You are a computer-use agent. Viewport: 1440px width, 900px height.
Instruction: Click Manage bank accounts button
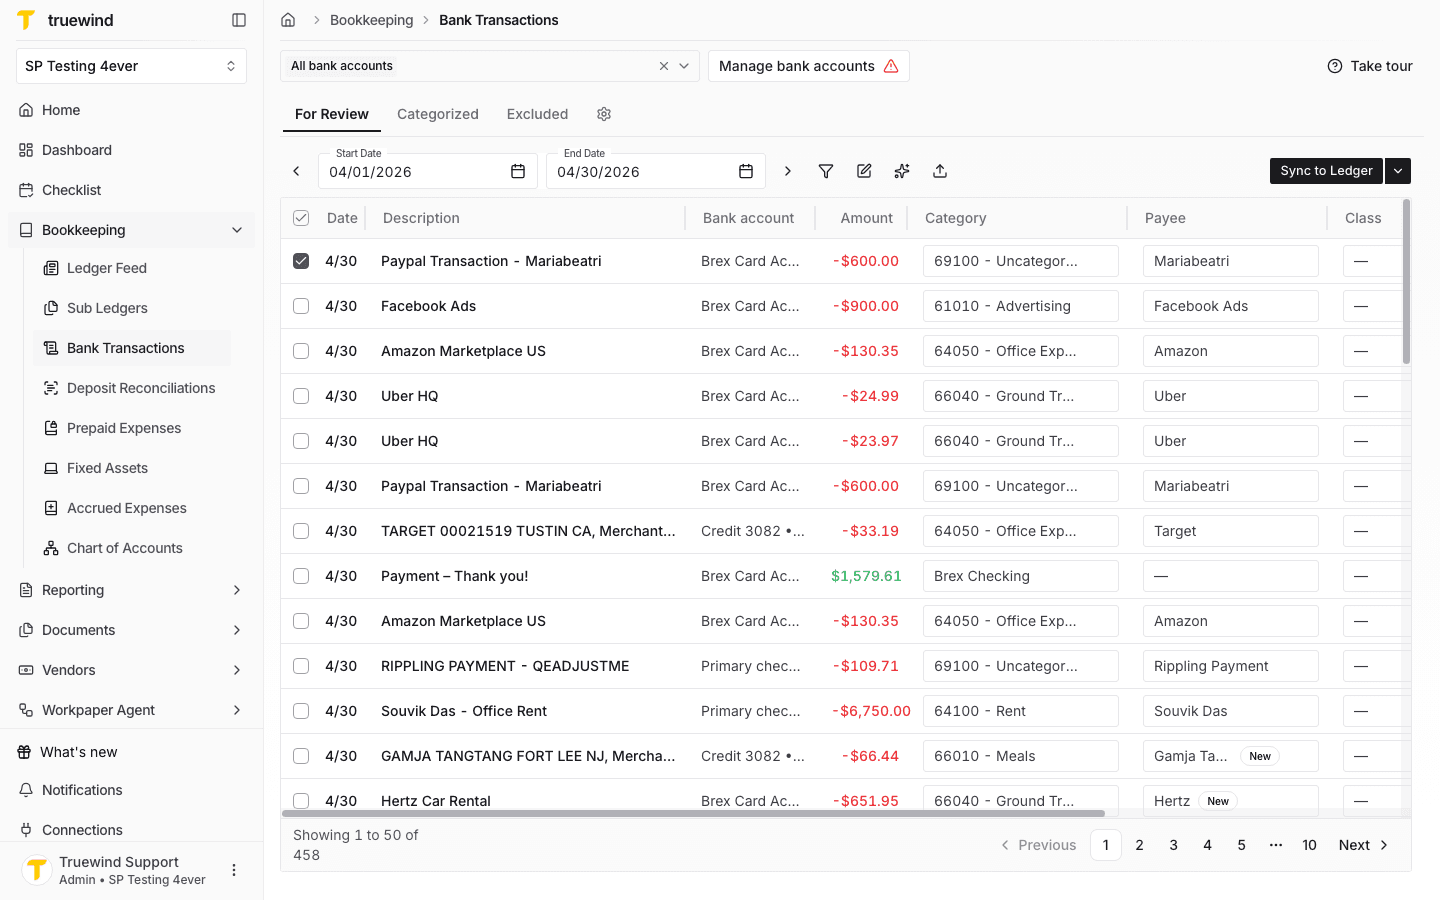[809, 66]
